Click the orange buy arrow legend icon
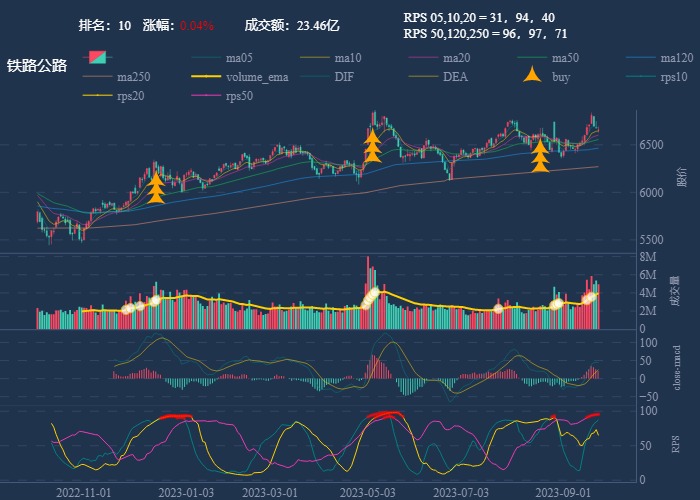This screenshot has width=700, height=500. point(530,77)
